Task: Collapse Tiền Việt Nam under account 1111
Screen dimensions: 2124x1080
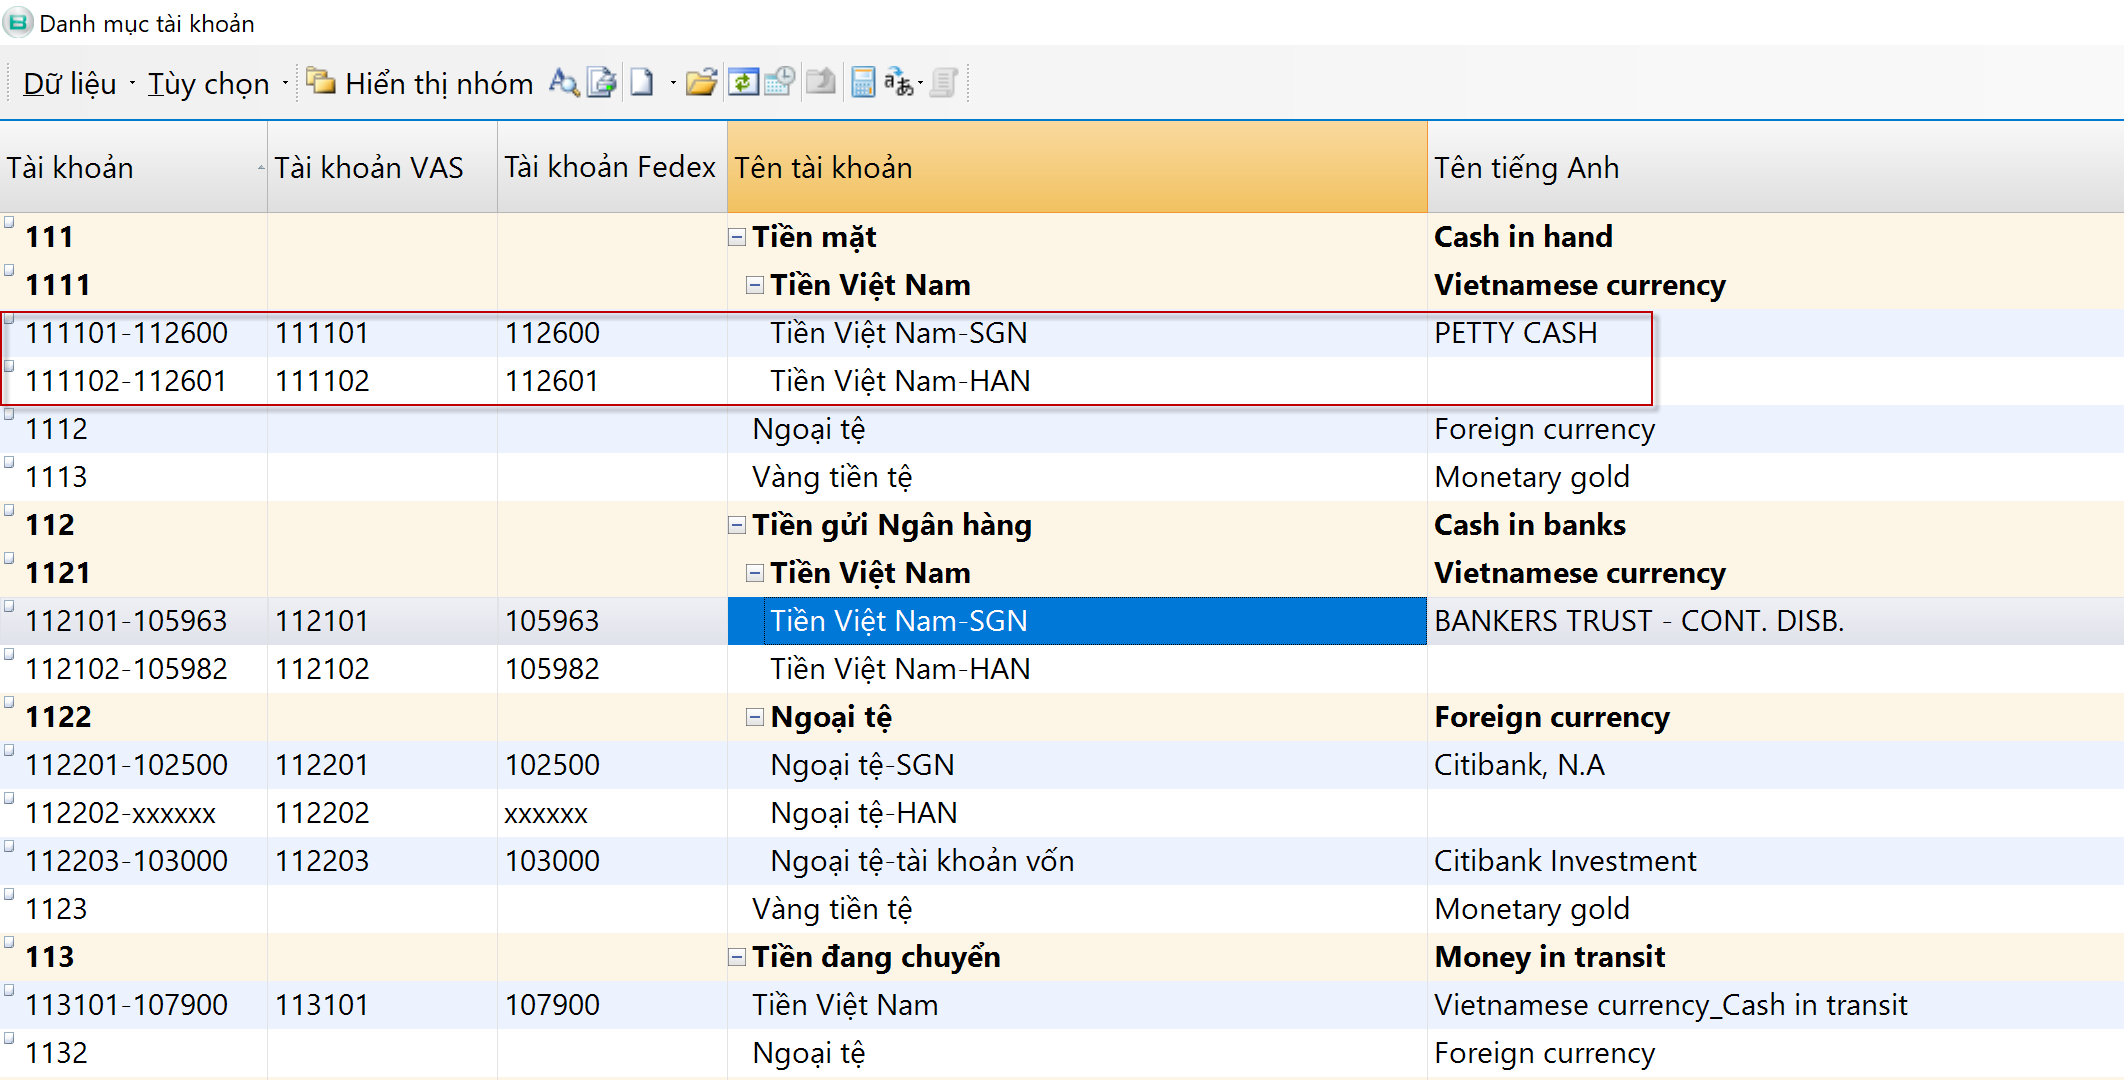Action: tap(755, 285)
